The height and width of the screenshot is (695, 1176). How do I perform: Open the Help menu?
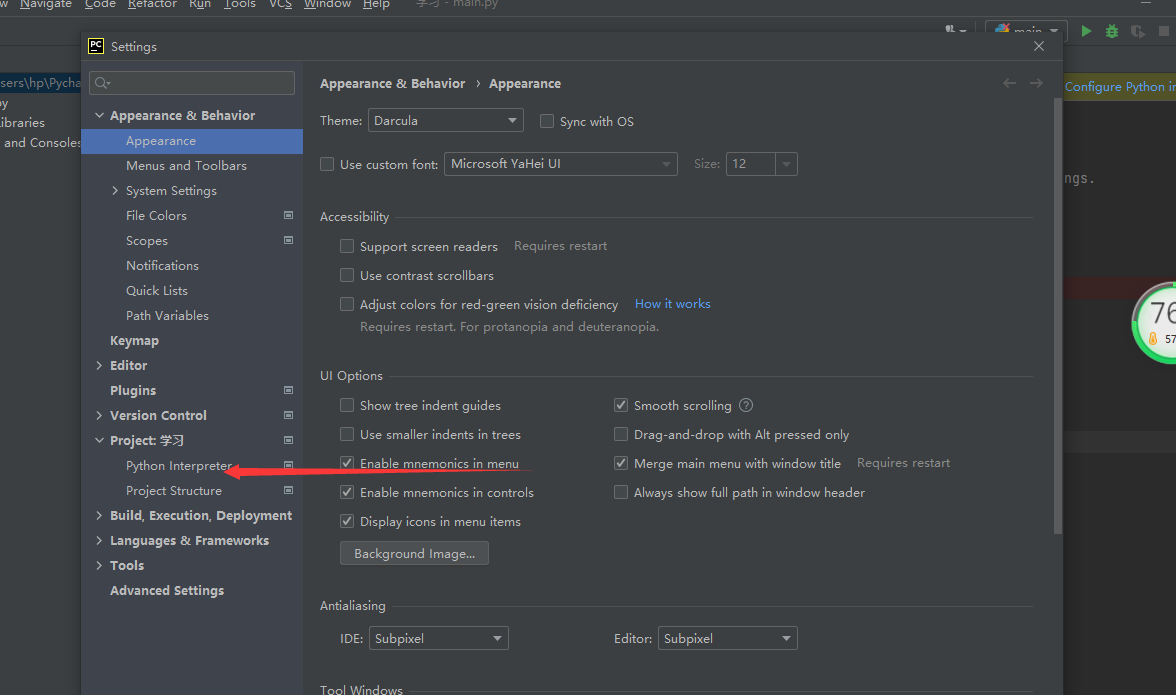[376, 4]
